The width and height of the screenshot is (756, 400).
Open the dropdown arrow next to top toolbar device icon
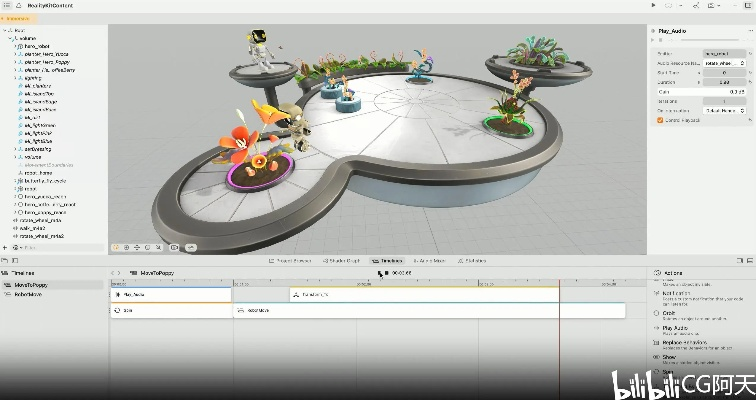[681, 5]
